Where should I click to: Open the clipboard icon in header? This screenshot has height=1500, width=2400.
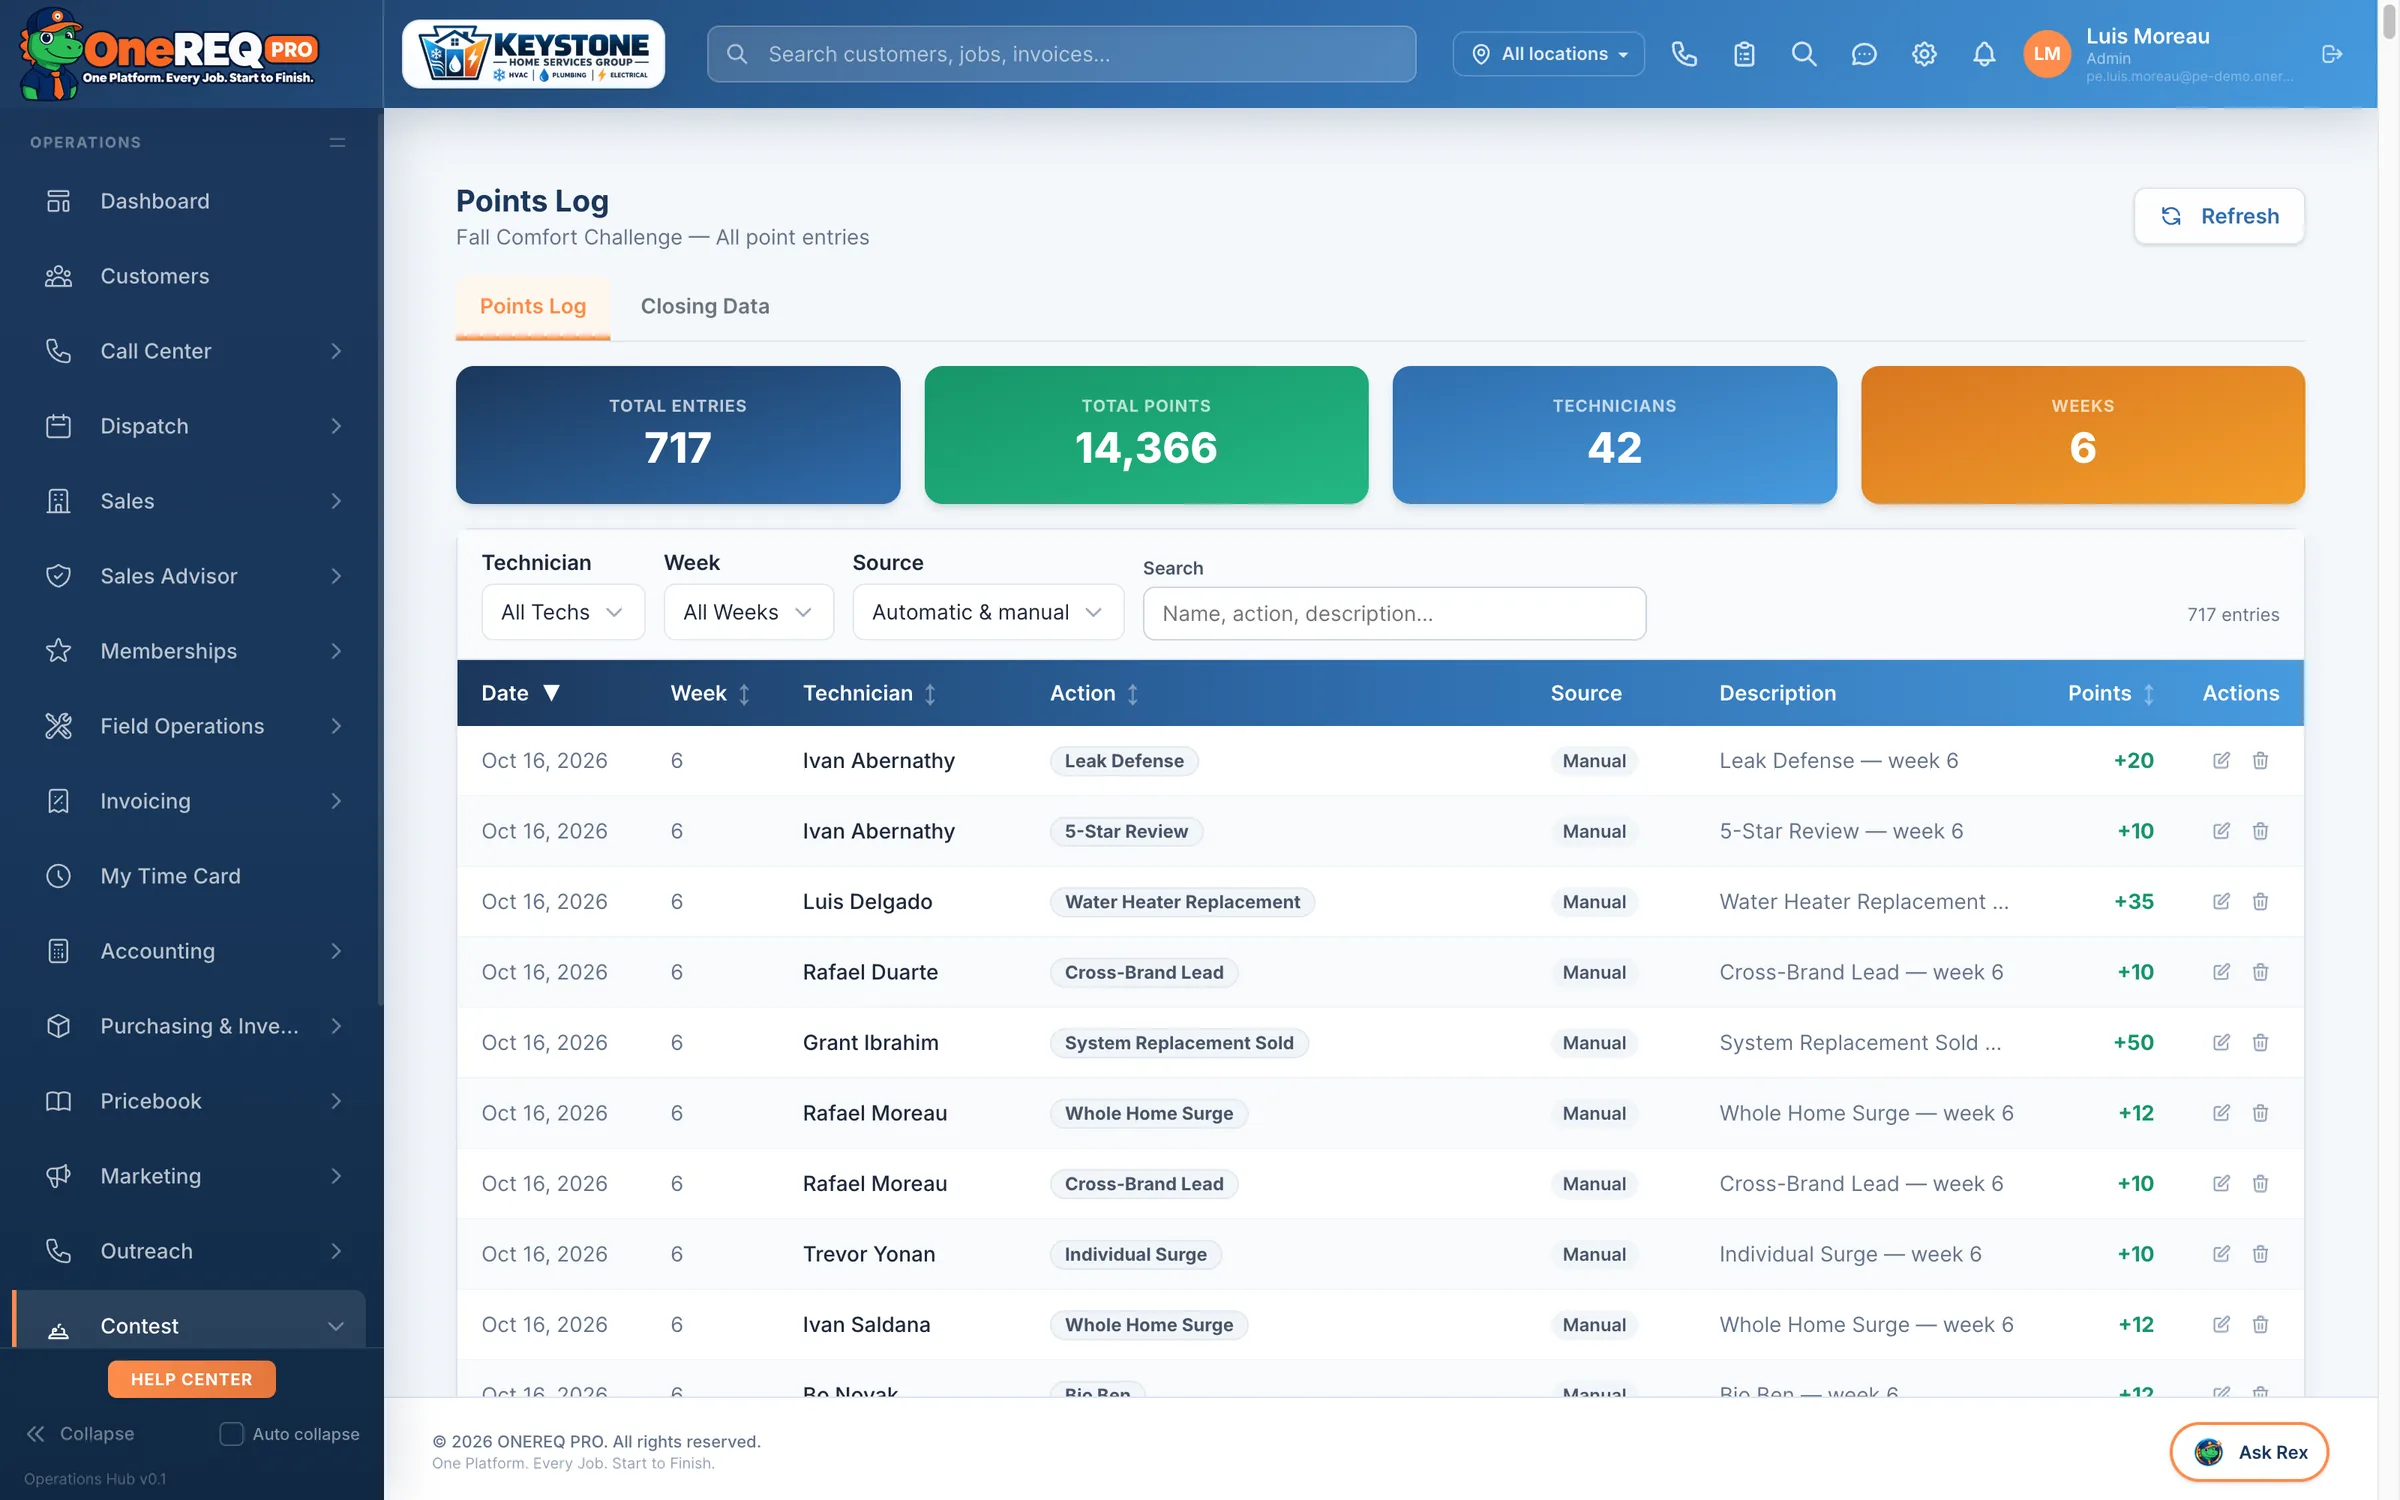tap(1744, 54)
